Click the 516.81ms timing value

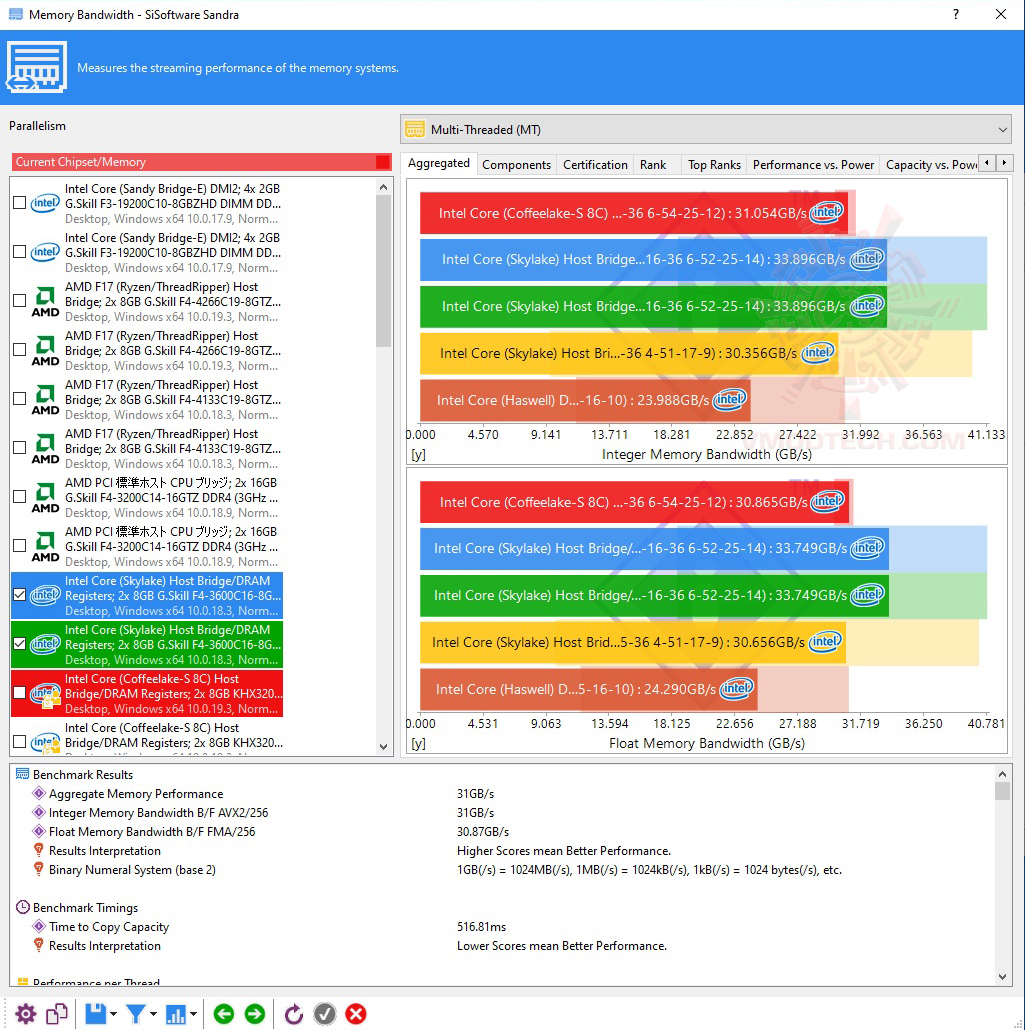(482, 927)
